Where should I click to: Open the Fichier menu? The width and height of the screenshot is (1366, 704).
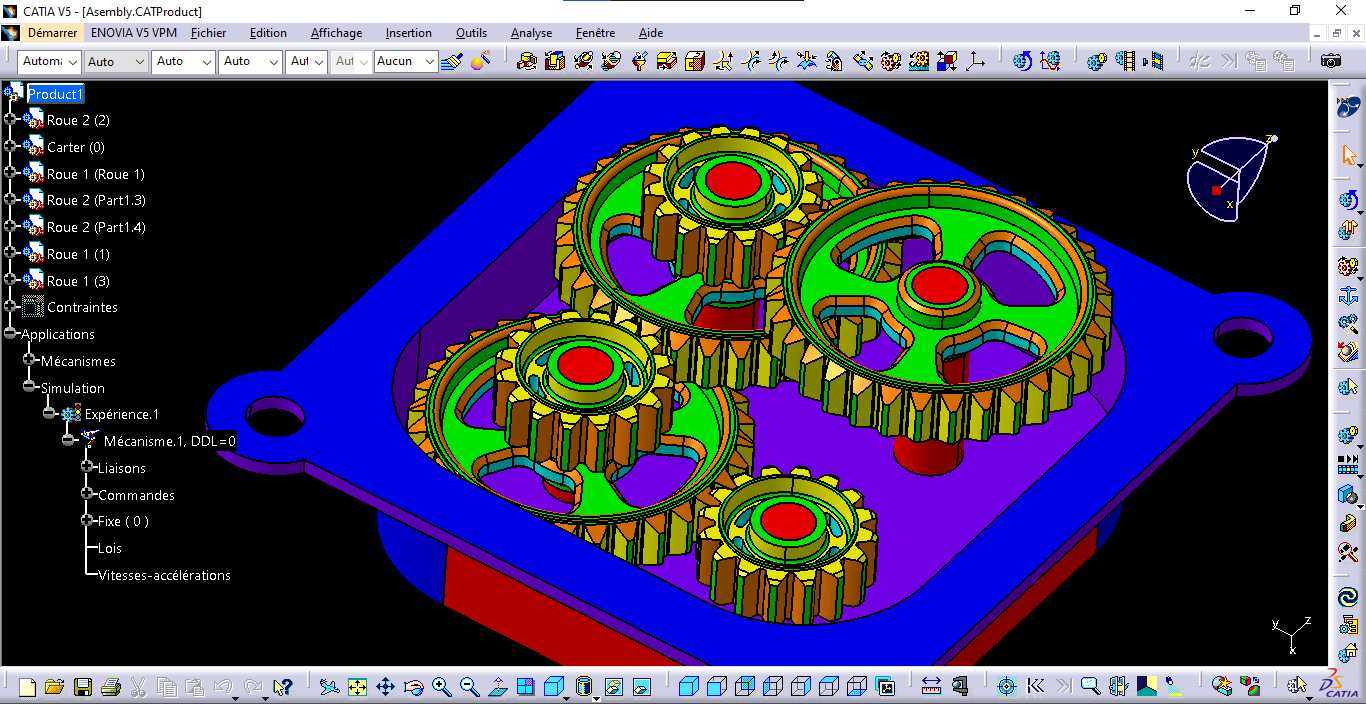(208, 33)
